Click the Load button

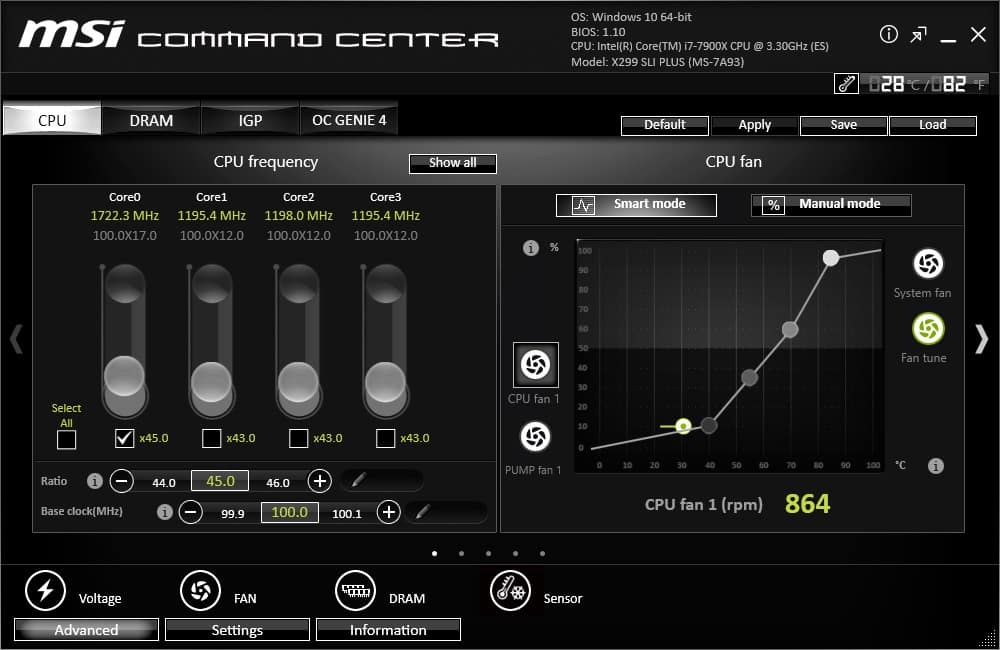[x=932, y=125]
